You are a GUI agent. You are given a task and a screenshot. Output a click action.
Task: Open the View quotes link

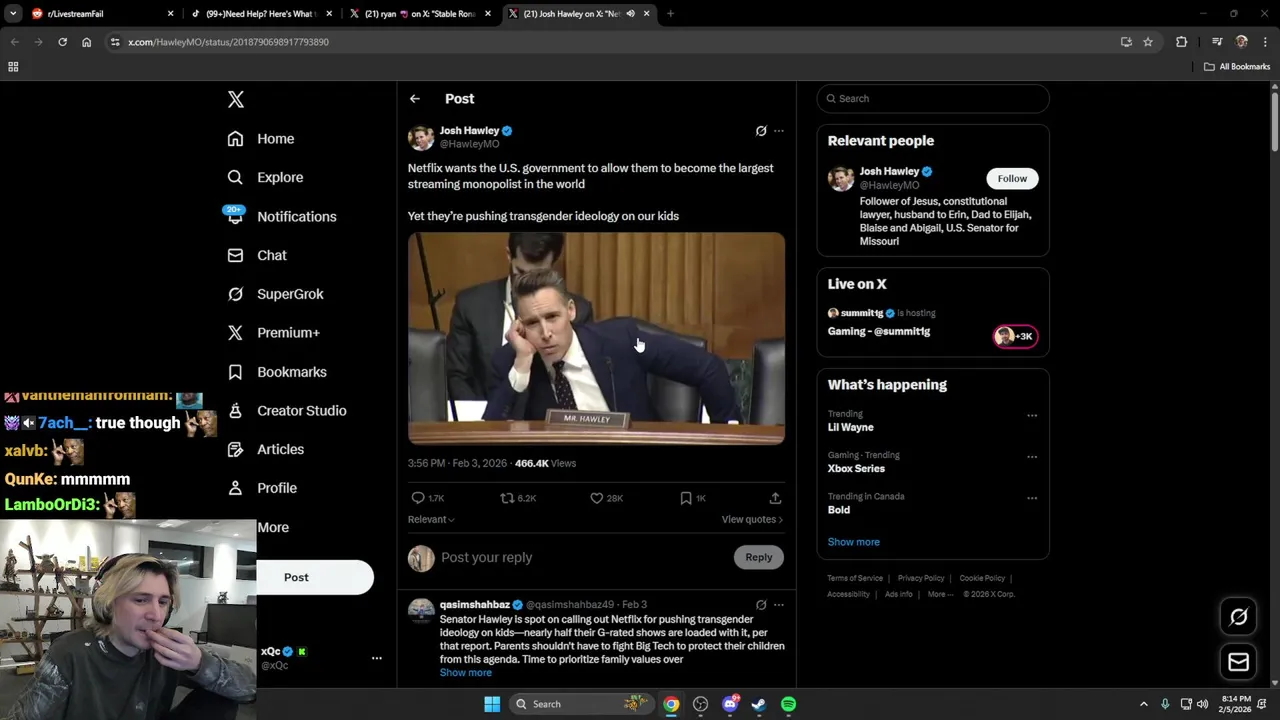coord(752,520)
